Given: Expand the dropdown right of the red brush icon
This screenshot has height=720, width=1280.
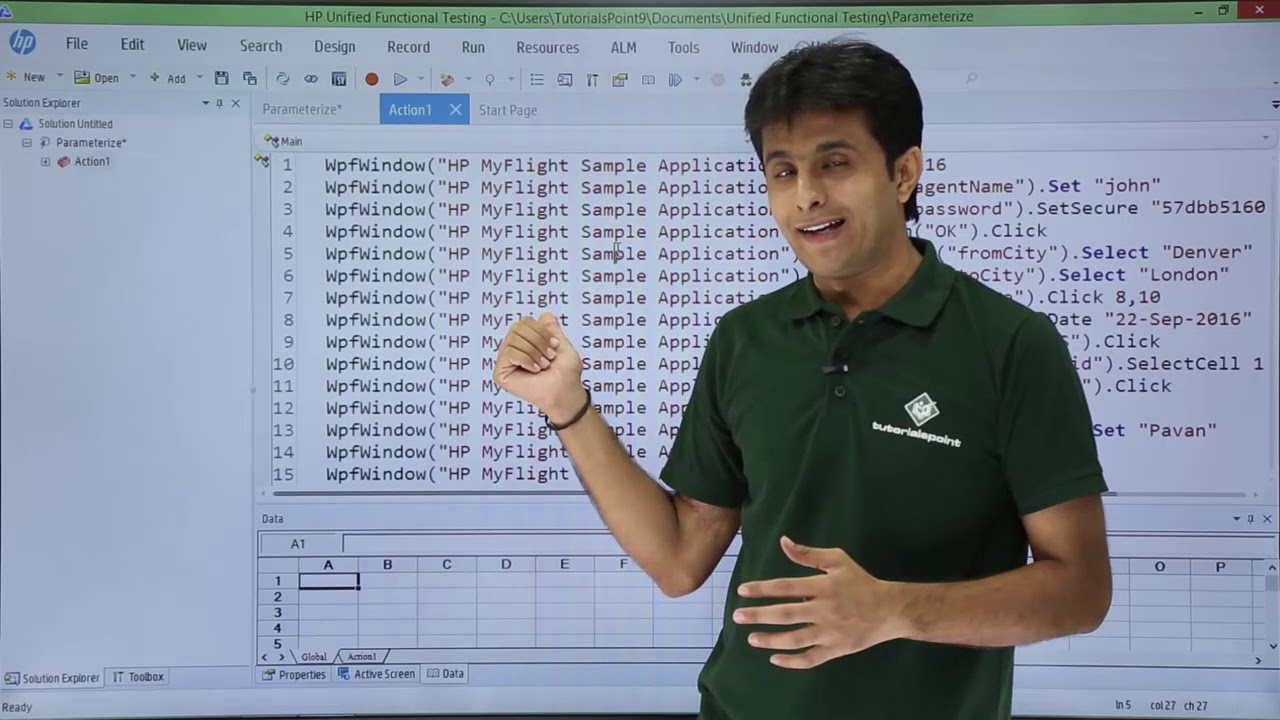Looking at the screenshot, I should [x=467, y=79].
